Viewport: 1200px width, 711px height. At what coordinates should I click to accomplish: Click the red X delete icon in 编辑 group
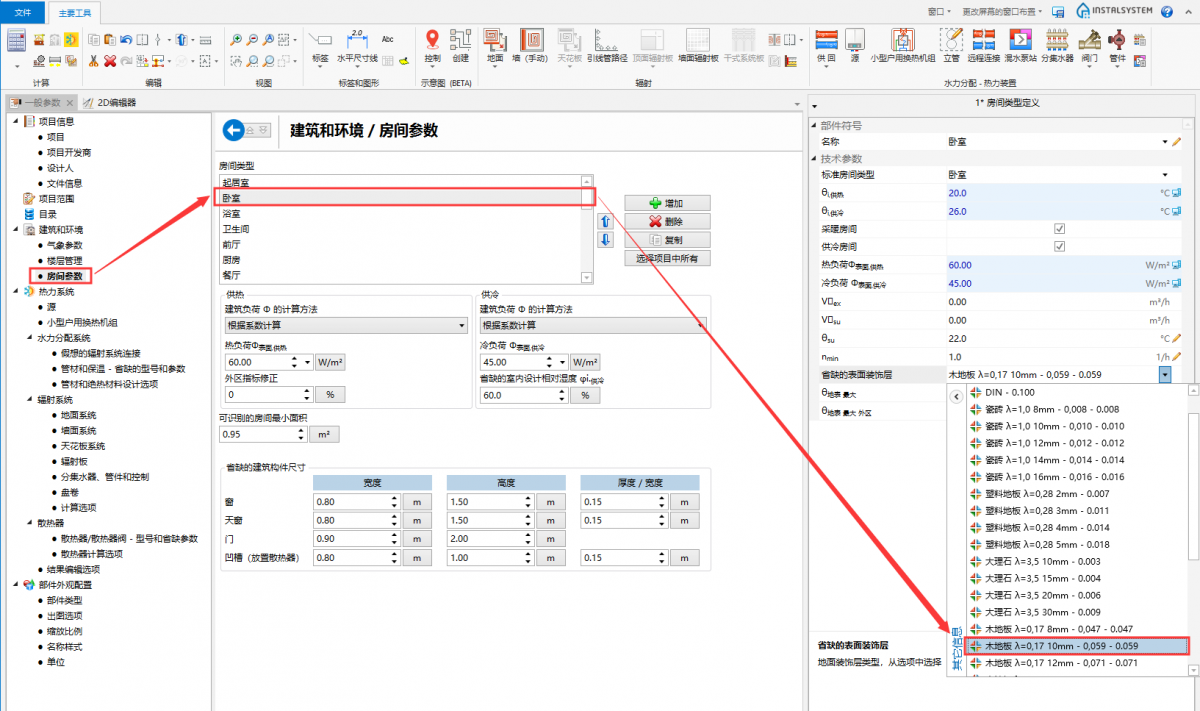pyautogui.click(x=110, y=61)
